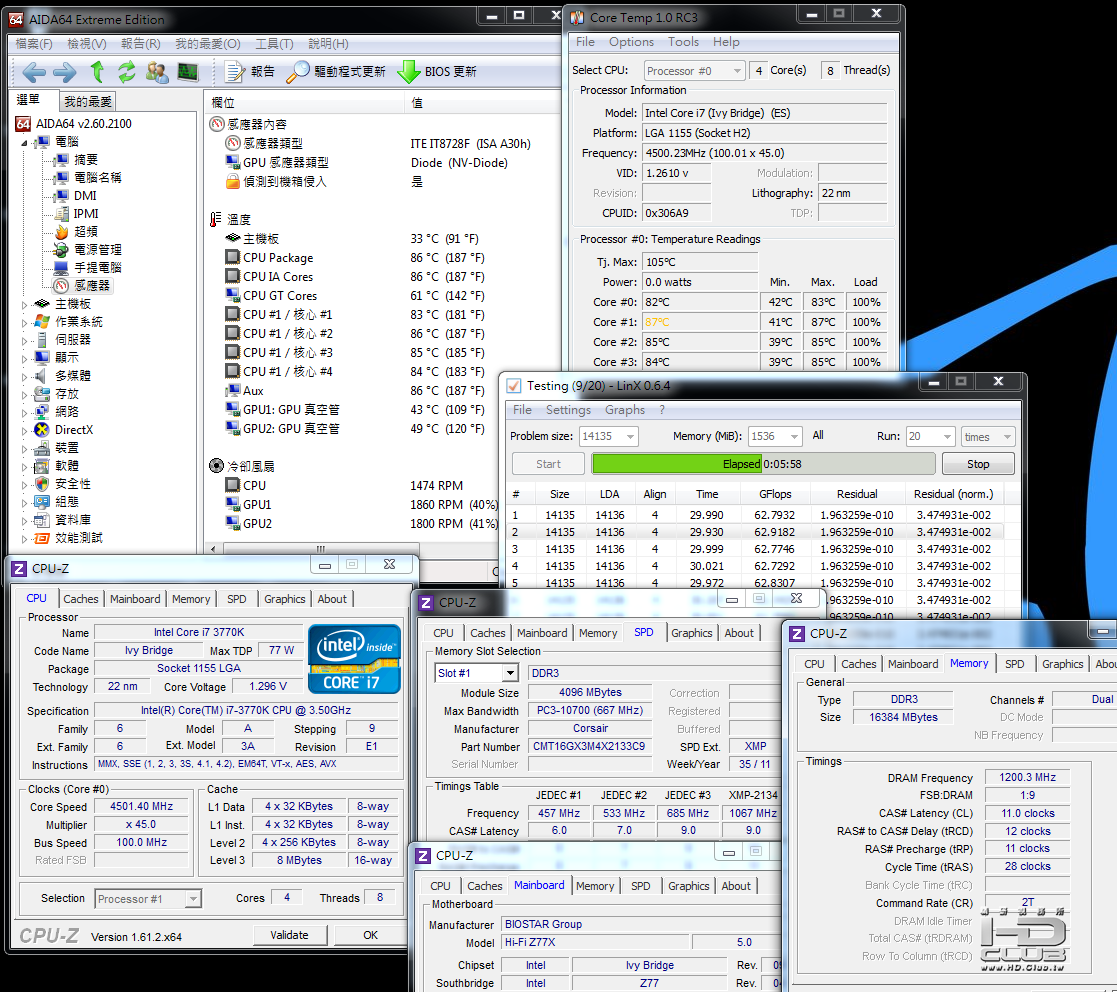Screen dimensions: 1117x992
Task: Click the forward arrow in AIDA64 toolbar
Action: (65, 72)
